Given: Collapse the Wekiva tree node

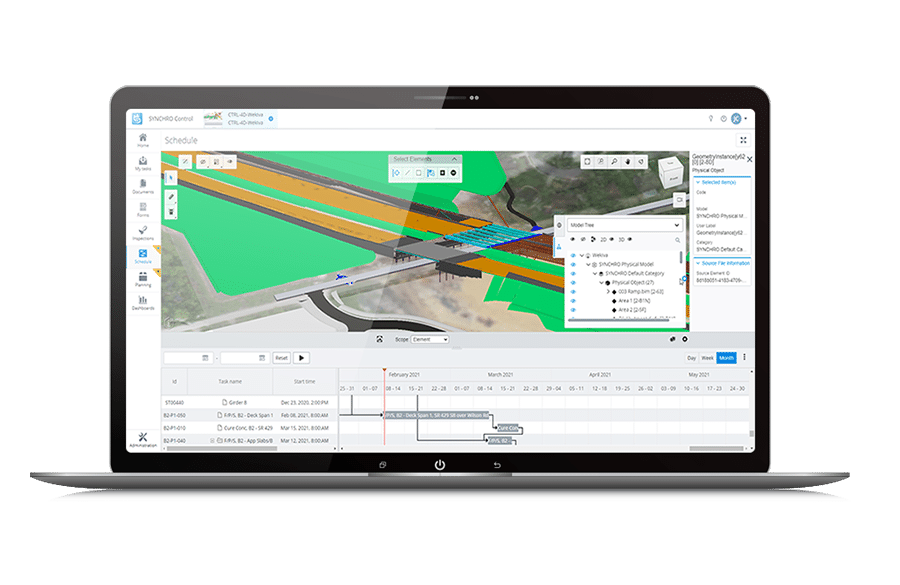Looking at the screenshot, I should [581, 255].
